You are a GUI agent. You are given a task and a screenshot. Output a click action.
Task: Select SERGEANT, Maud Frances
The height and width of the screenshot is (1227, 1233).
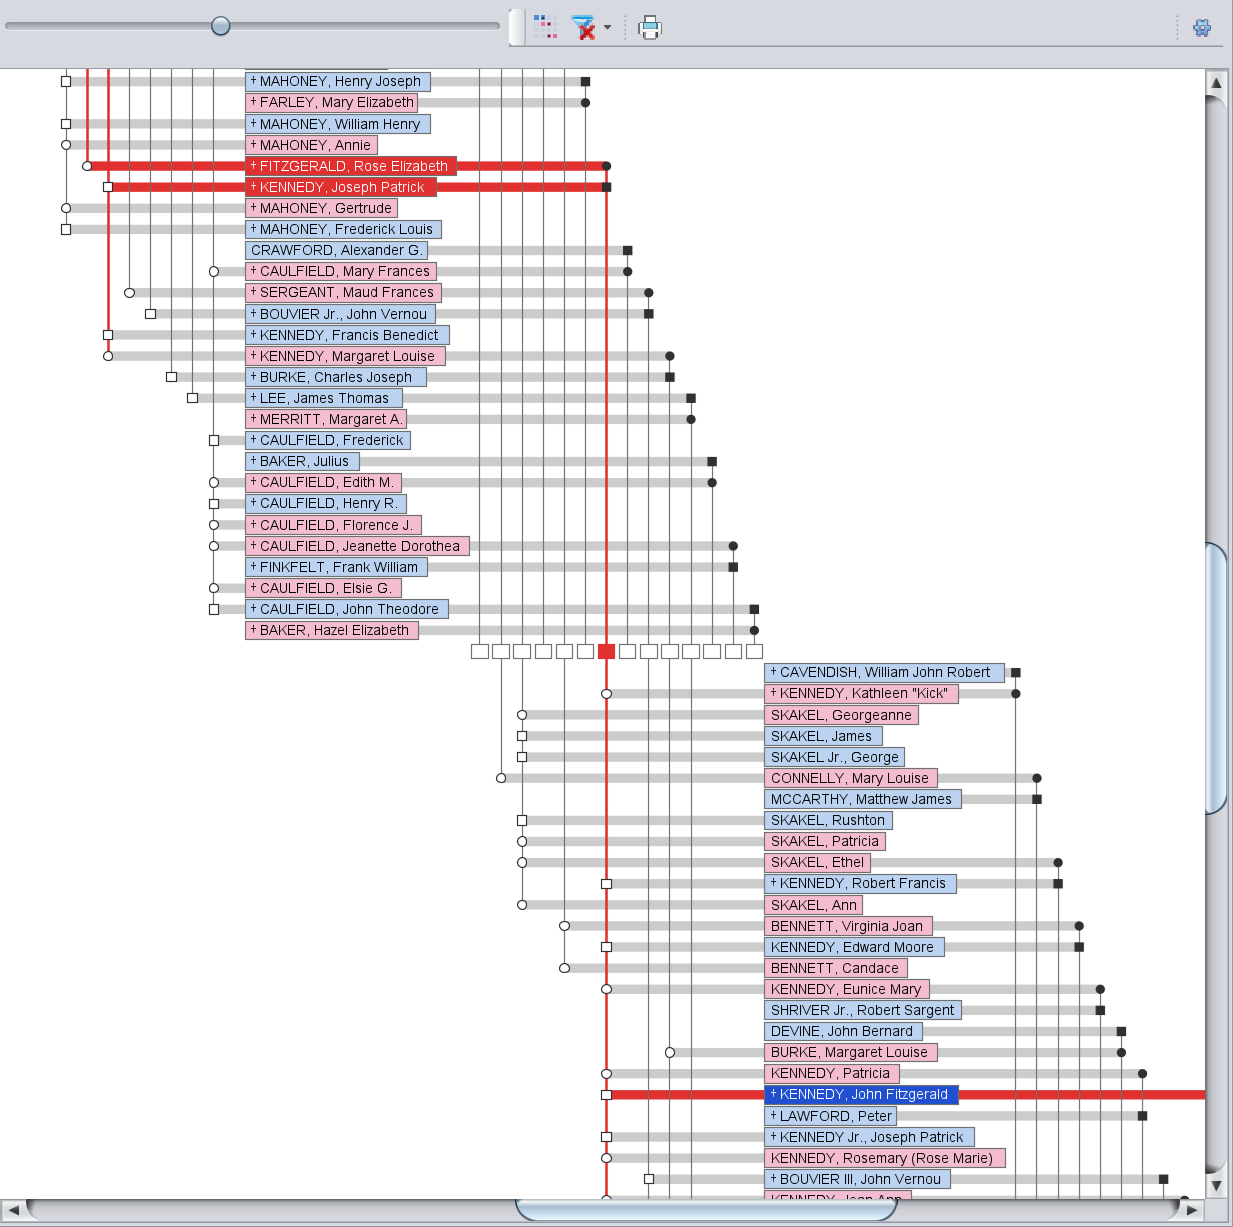pos(343,292)
